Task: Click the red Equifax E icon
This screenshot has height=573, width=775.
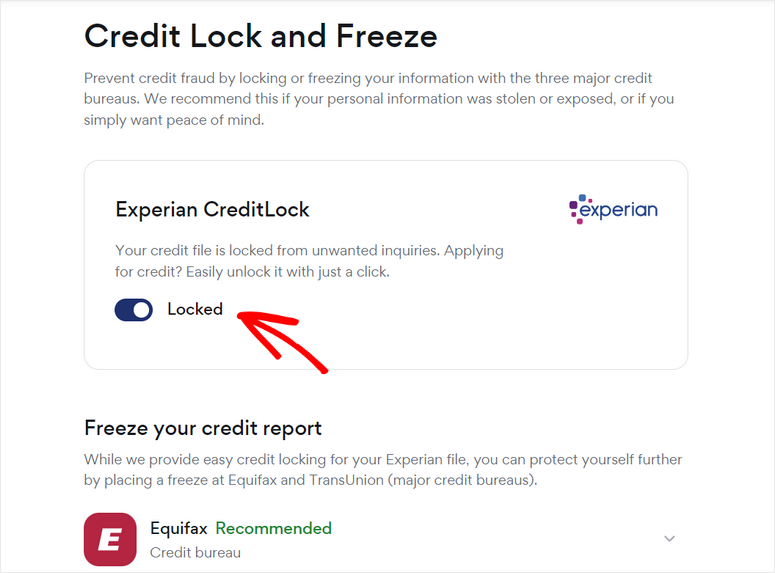Action: pyautogui.click(x=110, y=539)
